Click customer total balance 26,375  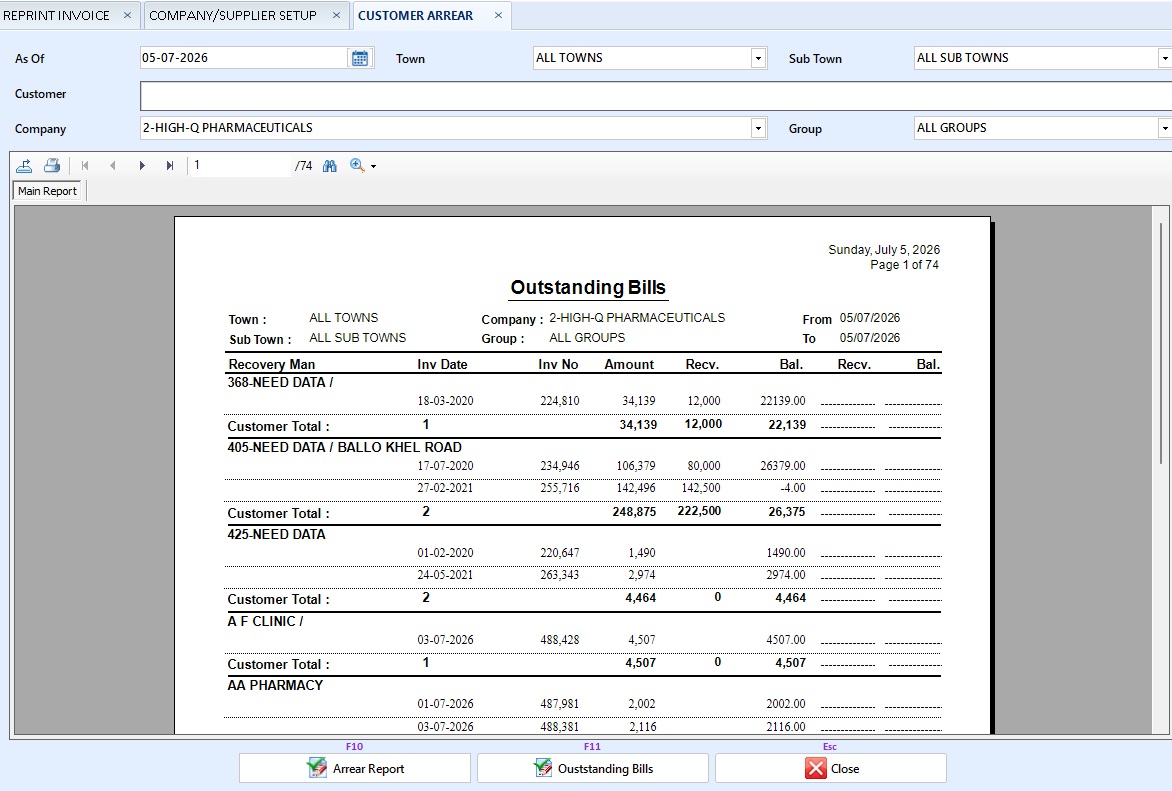point(787,512)
